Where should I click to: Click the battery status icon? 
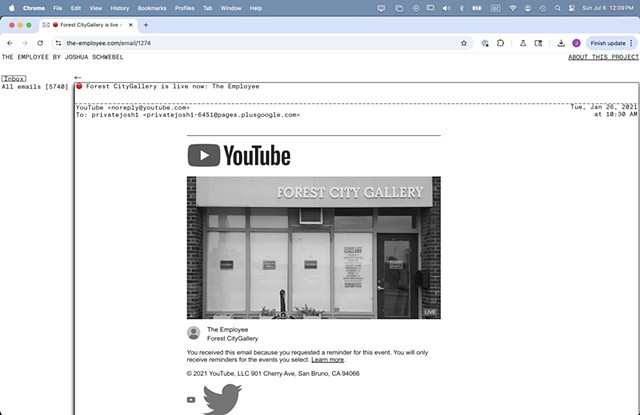click(x=477, y=8)
